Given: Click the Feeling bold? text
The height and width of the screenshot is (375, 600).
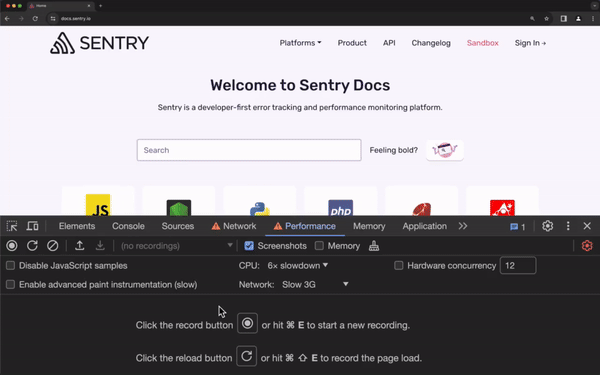Looking at the screenshot, I should coord(393,150).
